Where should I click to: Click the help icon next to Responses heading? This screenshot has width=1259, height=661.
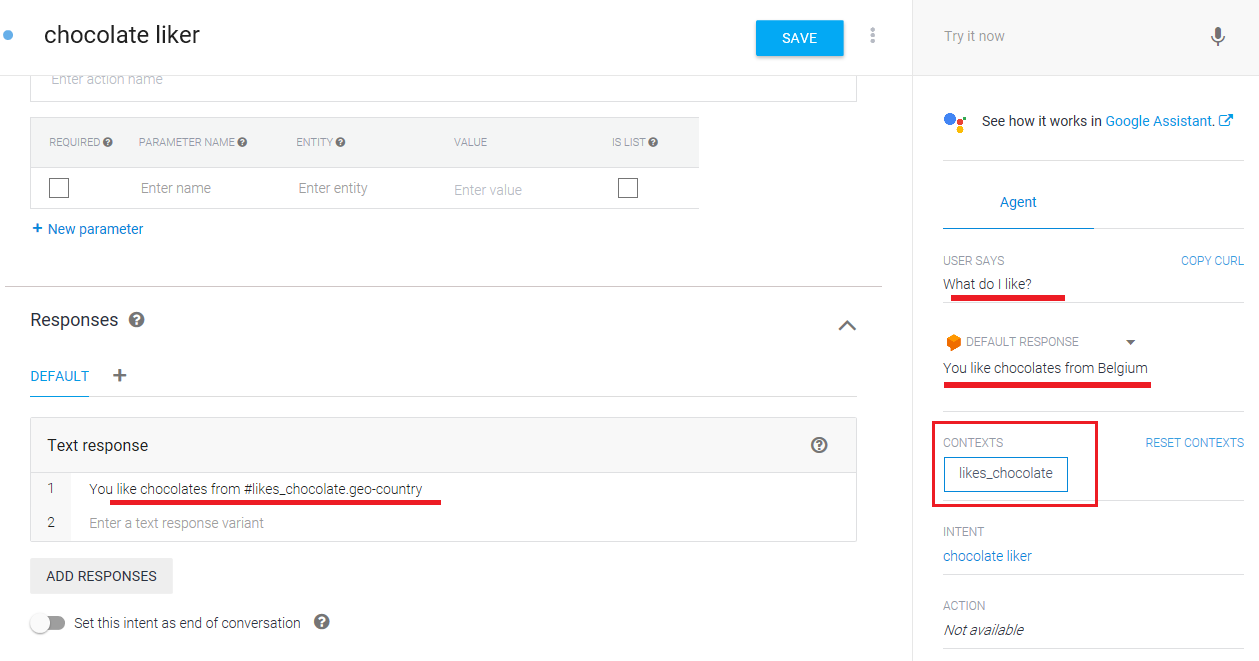(x=137, y=320)
